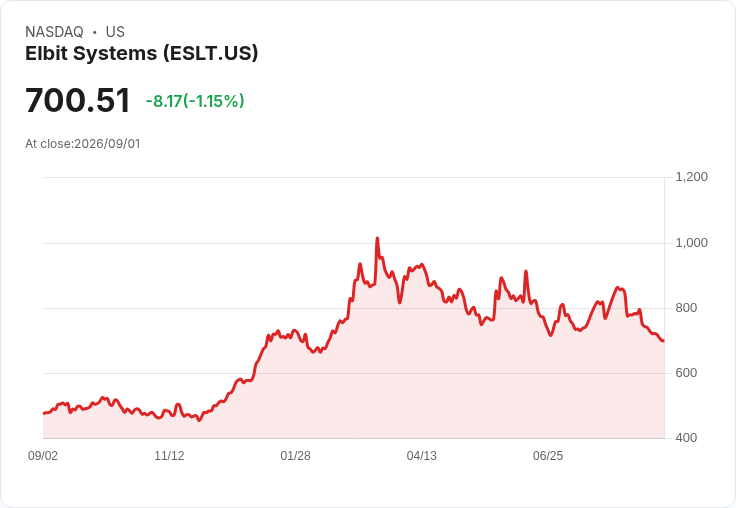Click the end point of the red line
The width and height of the screenshot is (736, 508).
[663, 341]
